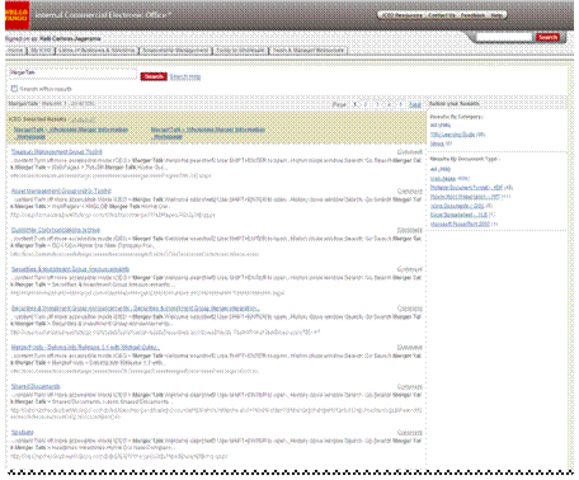
Task: Click the MergerTalk query input field
Action: [73, 73]
